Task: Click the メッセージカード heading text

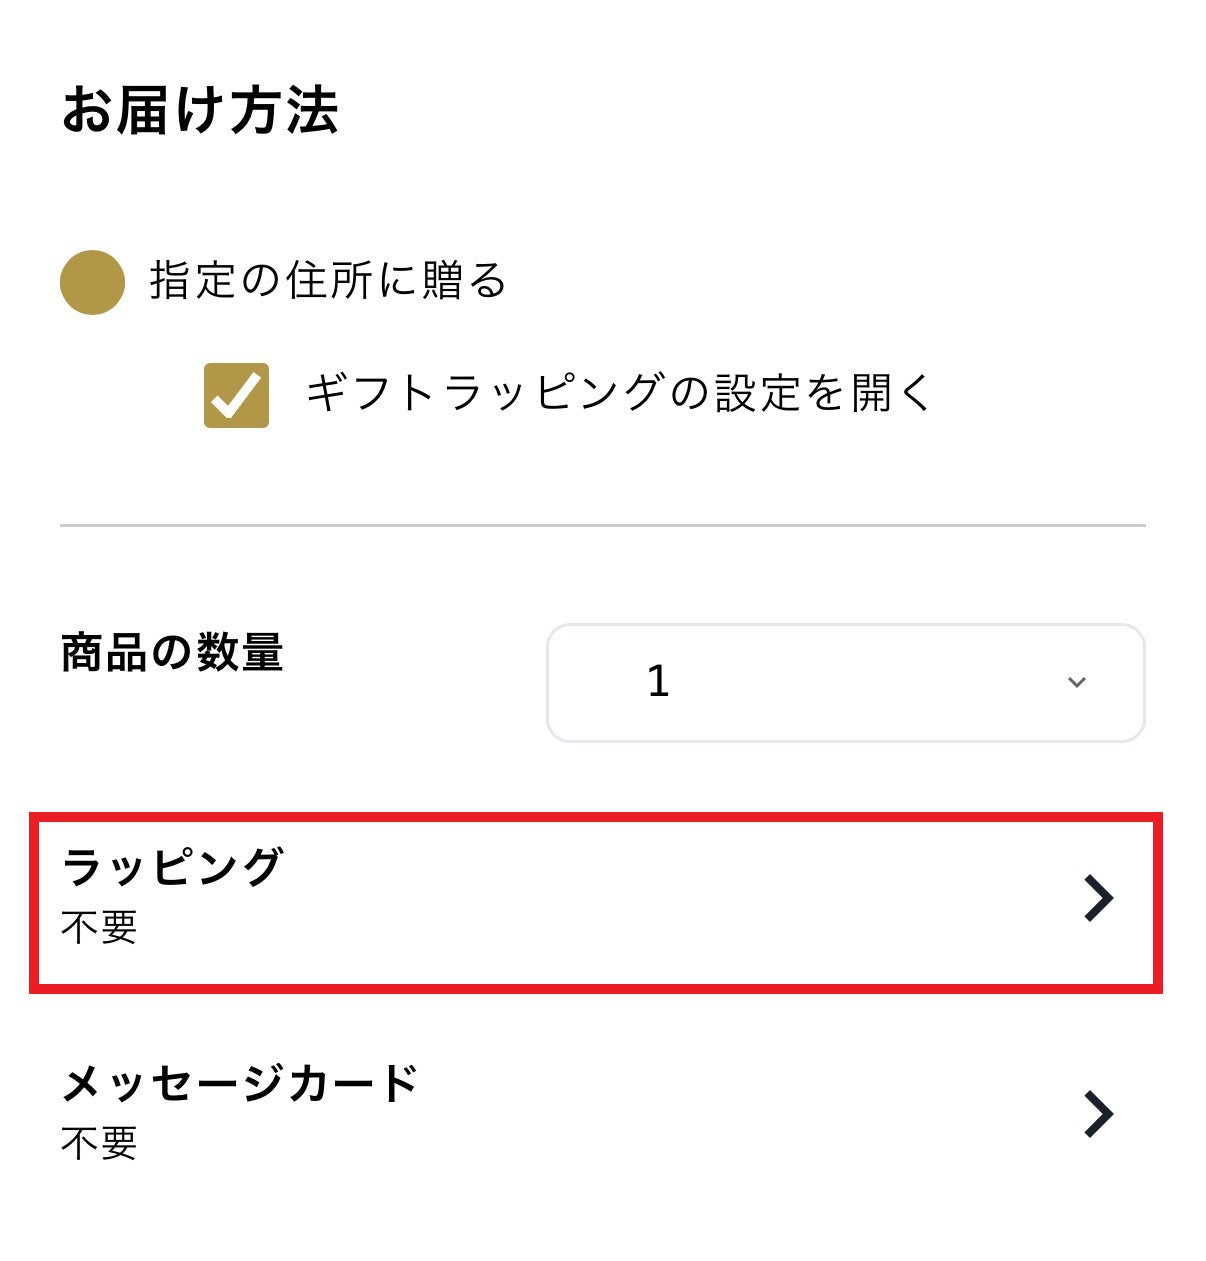Action: click(x=240, y=1083)
